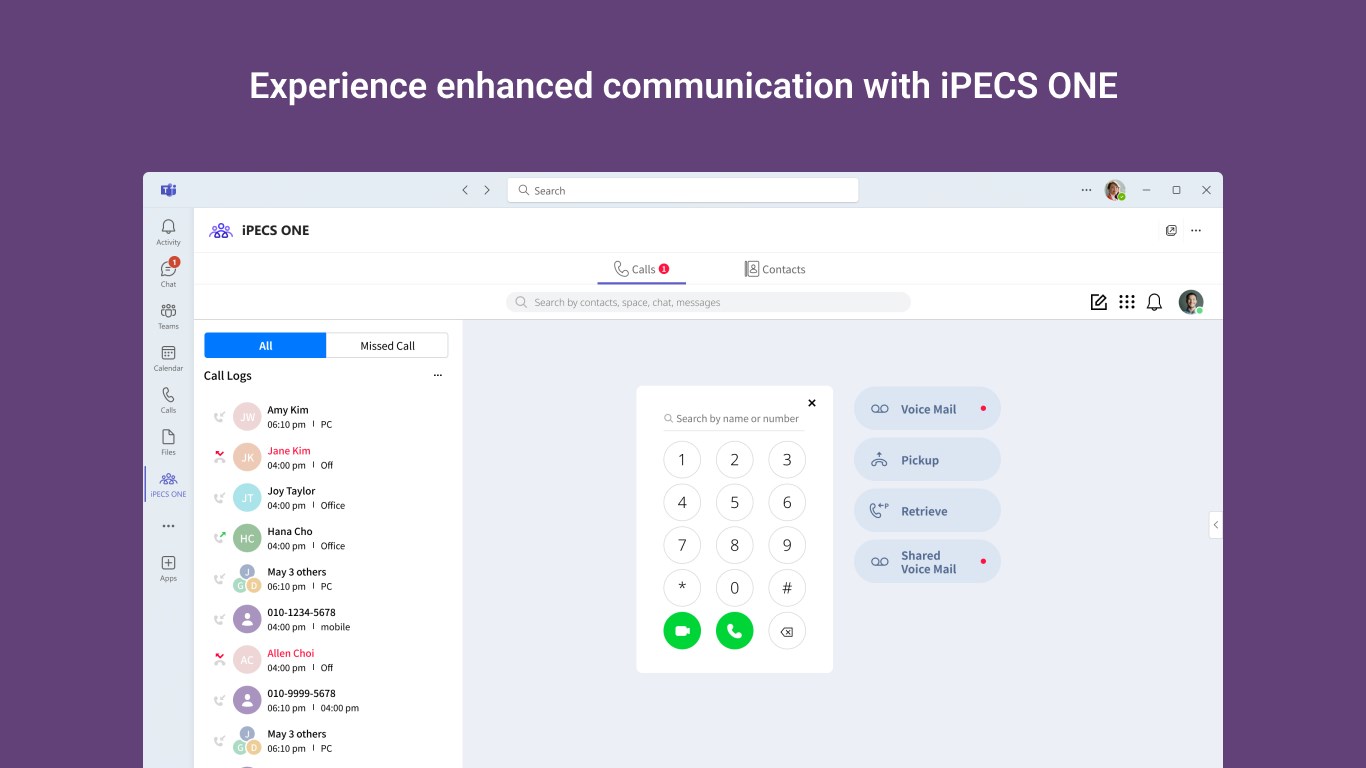Screen dimensions: 1366x768
Task: Close the dial pad panel
Action: 812,403
